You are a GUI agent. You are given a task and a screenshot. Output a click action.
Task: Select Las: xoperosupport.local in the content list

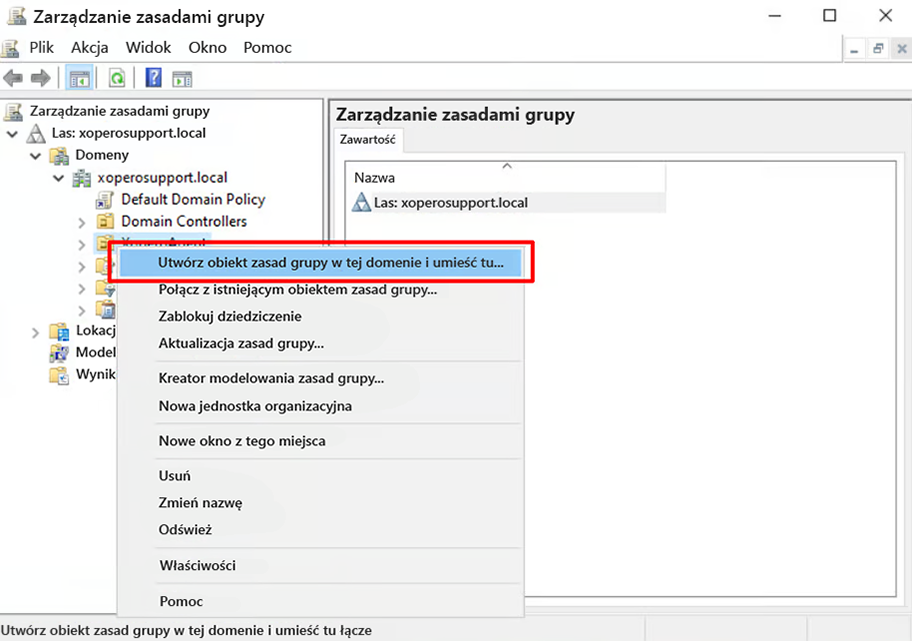click(x=450, y=202)
